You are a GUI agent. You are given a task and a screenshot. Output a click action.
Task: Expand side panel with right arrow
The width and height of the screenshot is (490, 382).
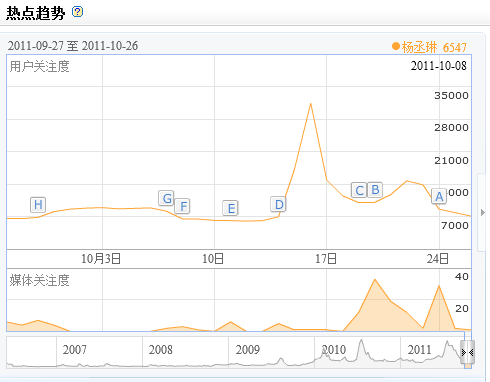coord(483,212)
